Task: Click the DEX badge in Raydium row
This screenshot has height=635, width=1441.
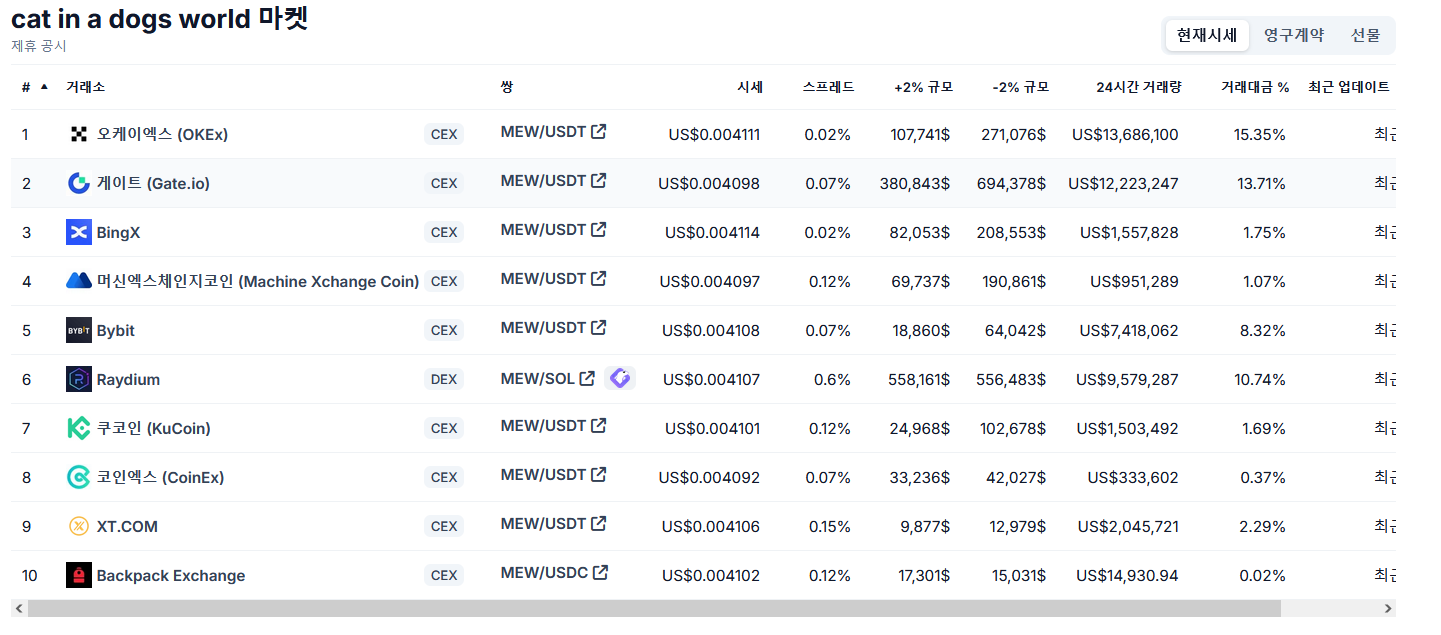Action: [x=444, y=379]
